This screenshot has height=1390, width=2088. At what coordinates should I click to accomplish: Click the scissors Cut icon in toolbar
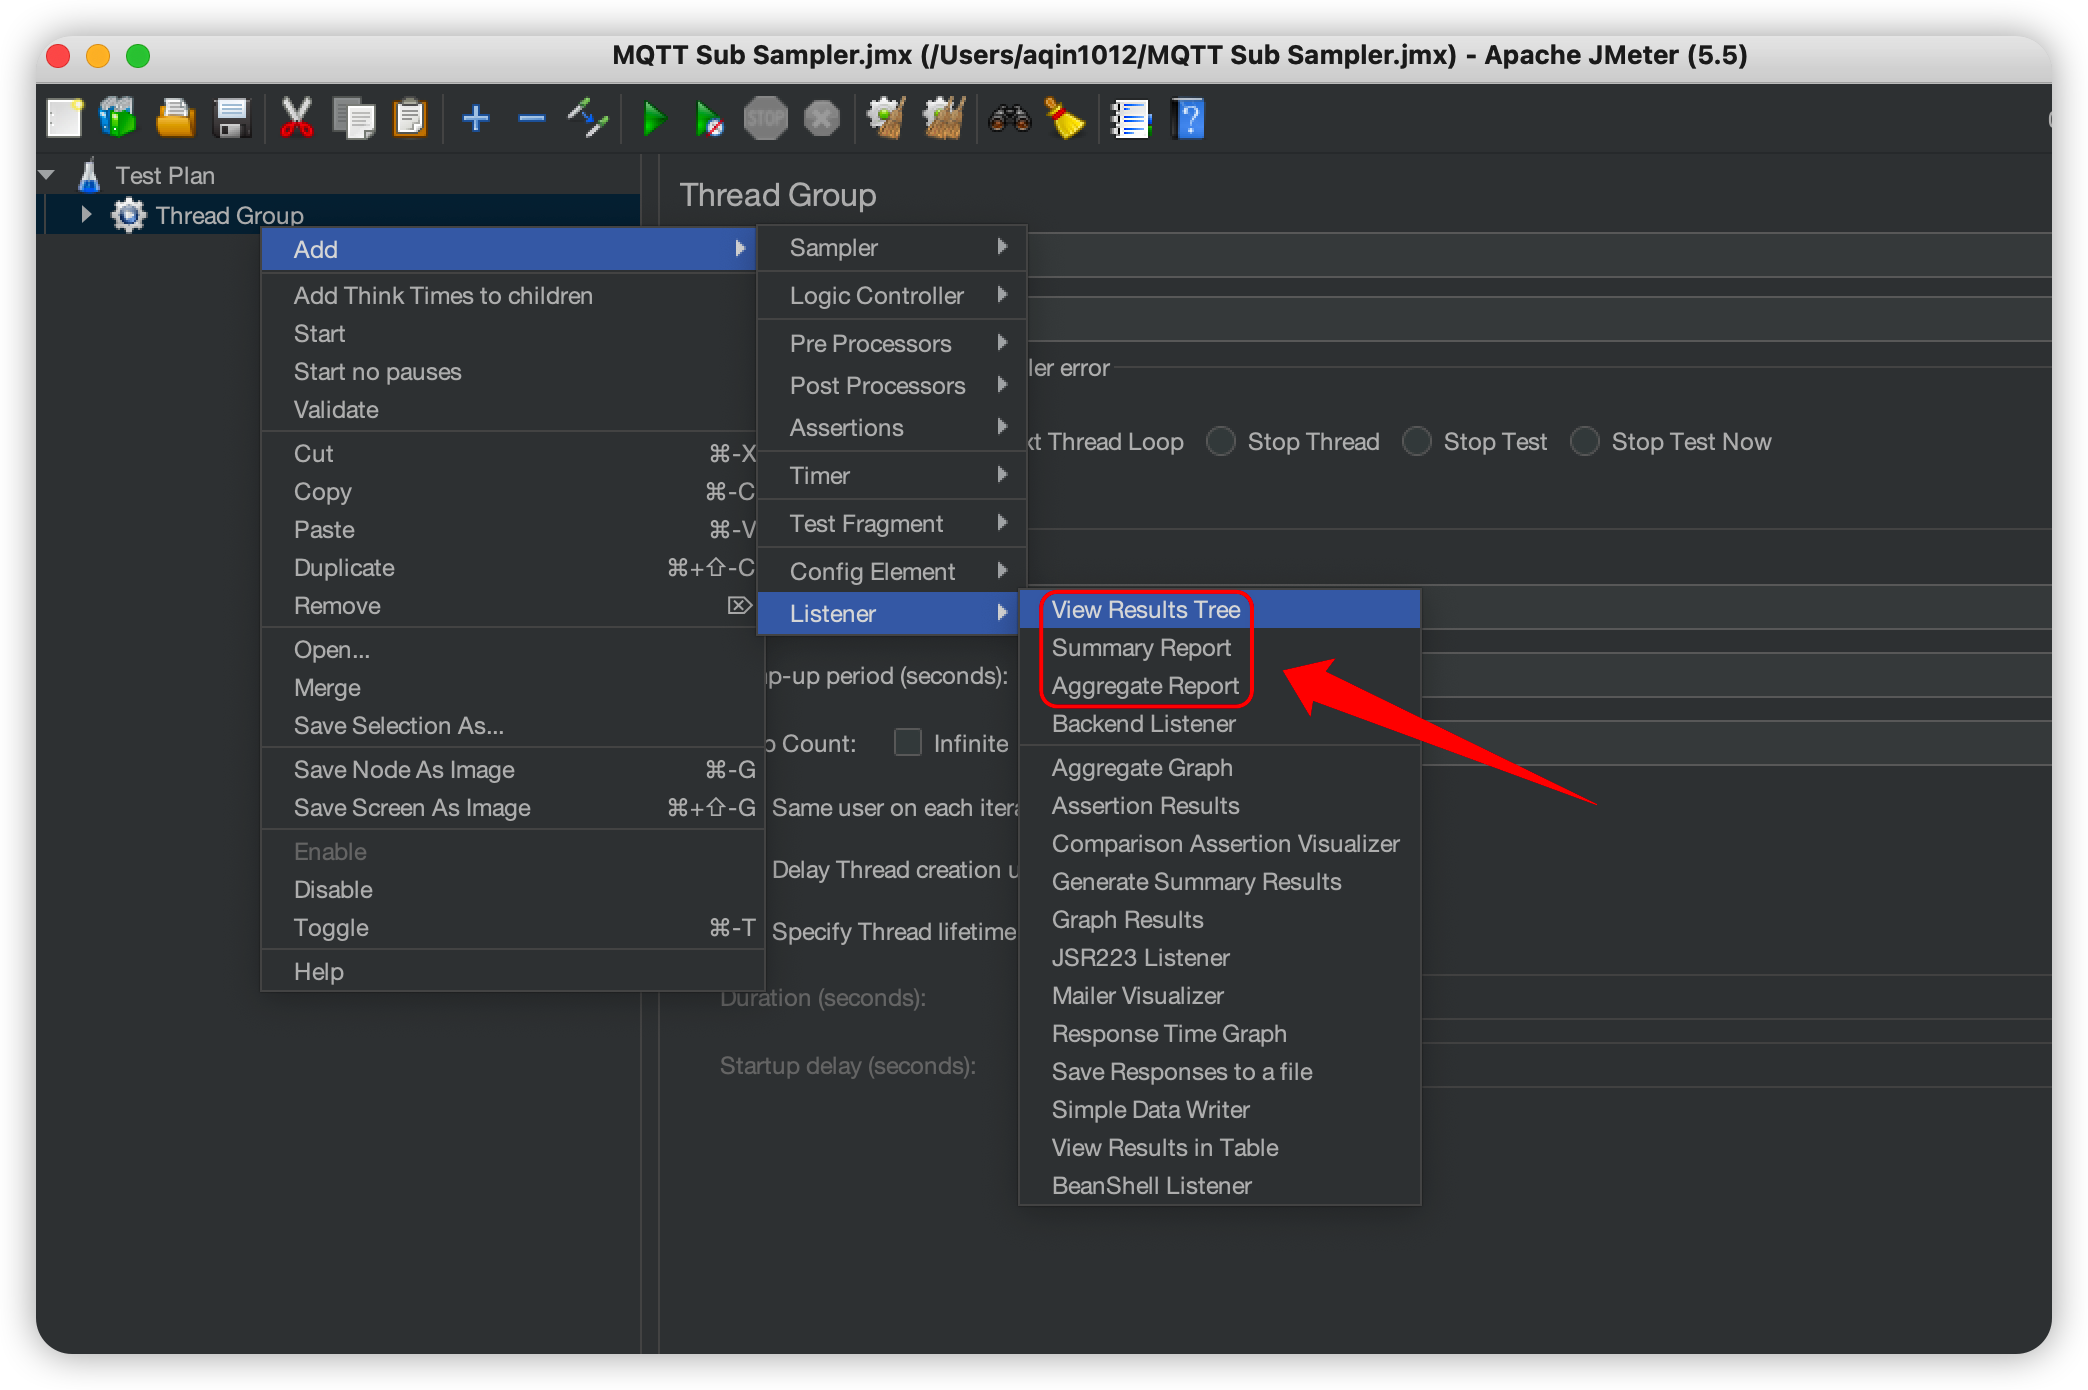296,119
